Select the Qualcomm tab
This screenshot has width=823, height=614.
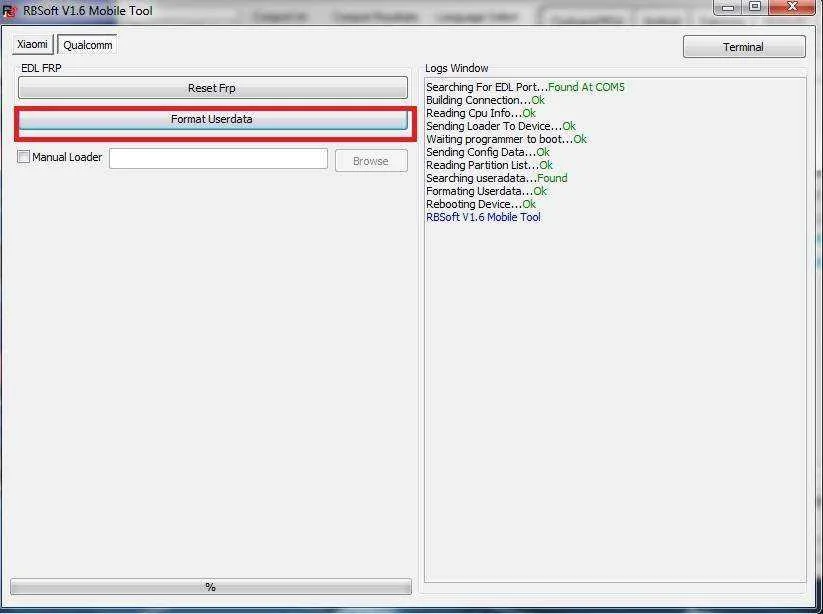(x=88, y=45)
